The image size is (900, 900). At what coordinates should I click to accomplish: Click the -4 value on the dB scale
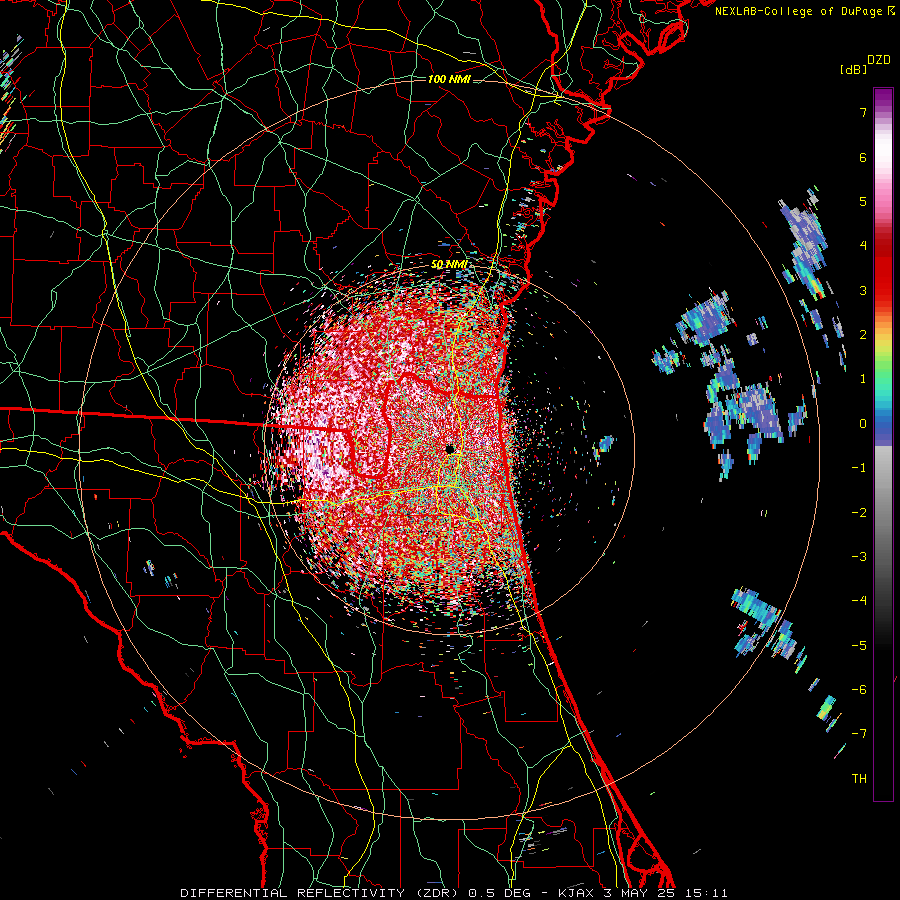(859, 601)
